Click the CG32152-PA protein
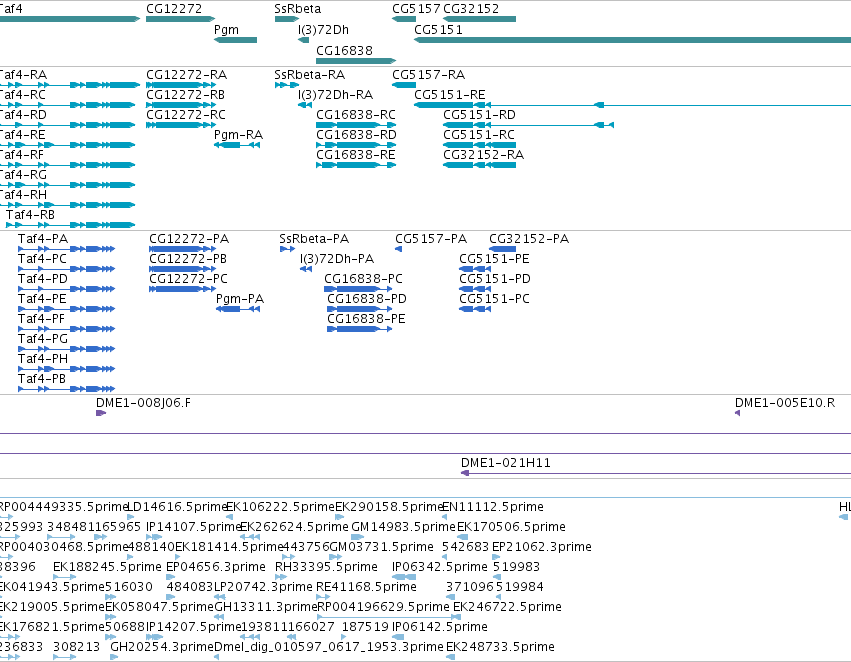The width and height of the screenshot is (851, 662). [x=503, y=249]
